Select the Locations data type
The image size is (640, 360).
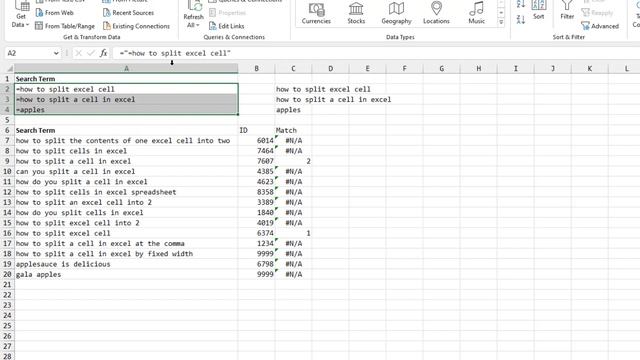coord(436,13)
